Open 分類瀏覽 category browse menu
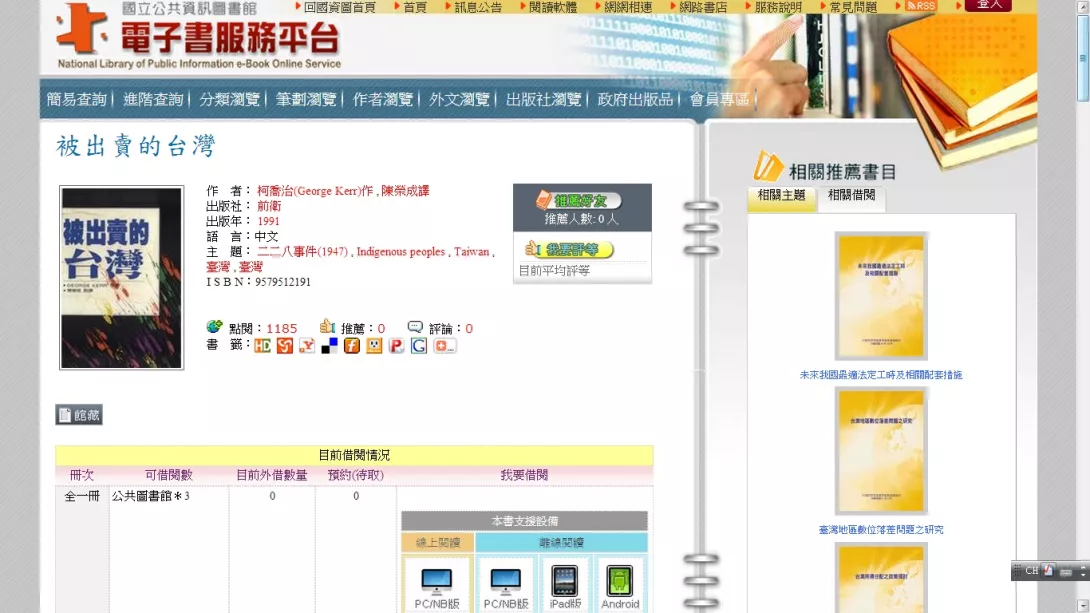The height and width of the screenshot is (613, 1090). click(x=229, y=99)
